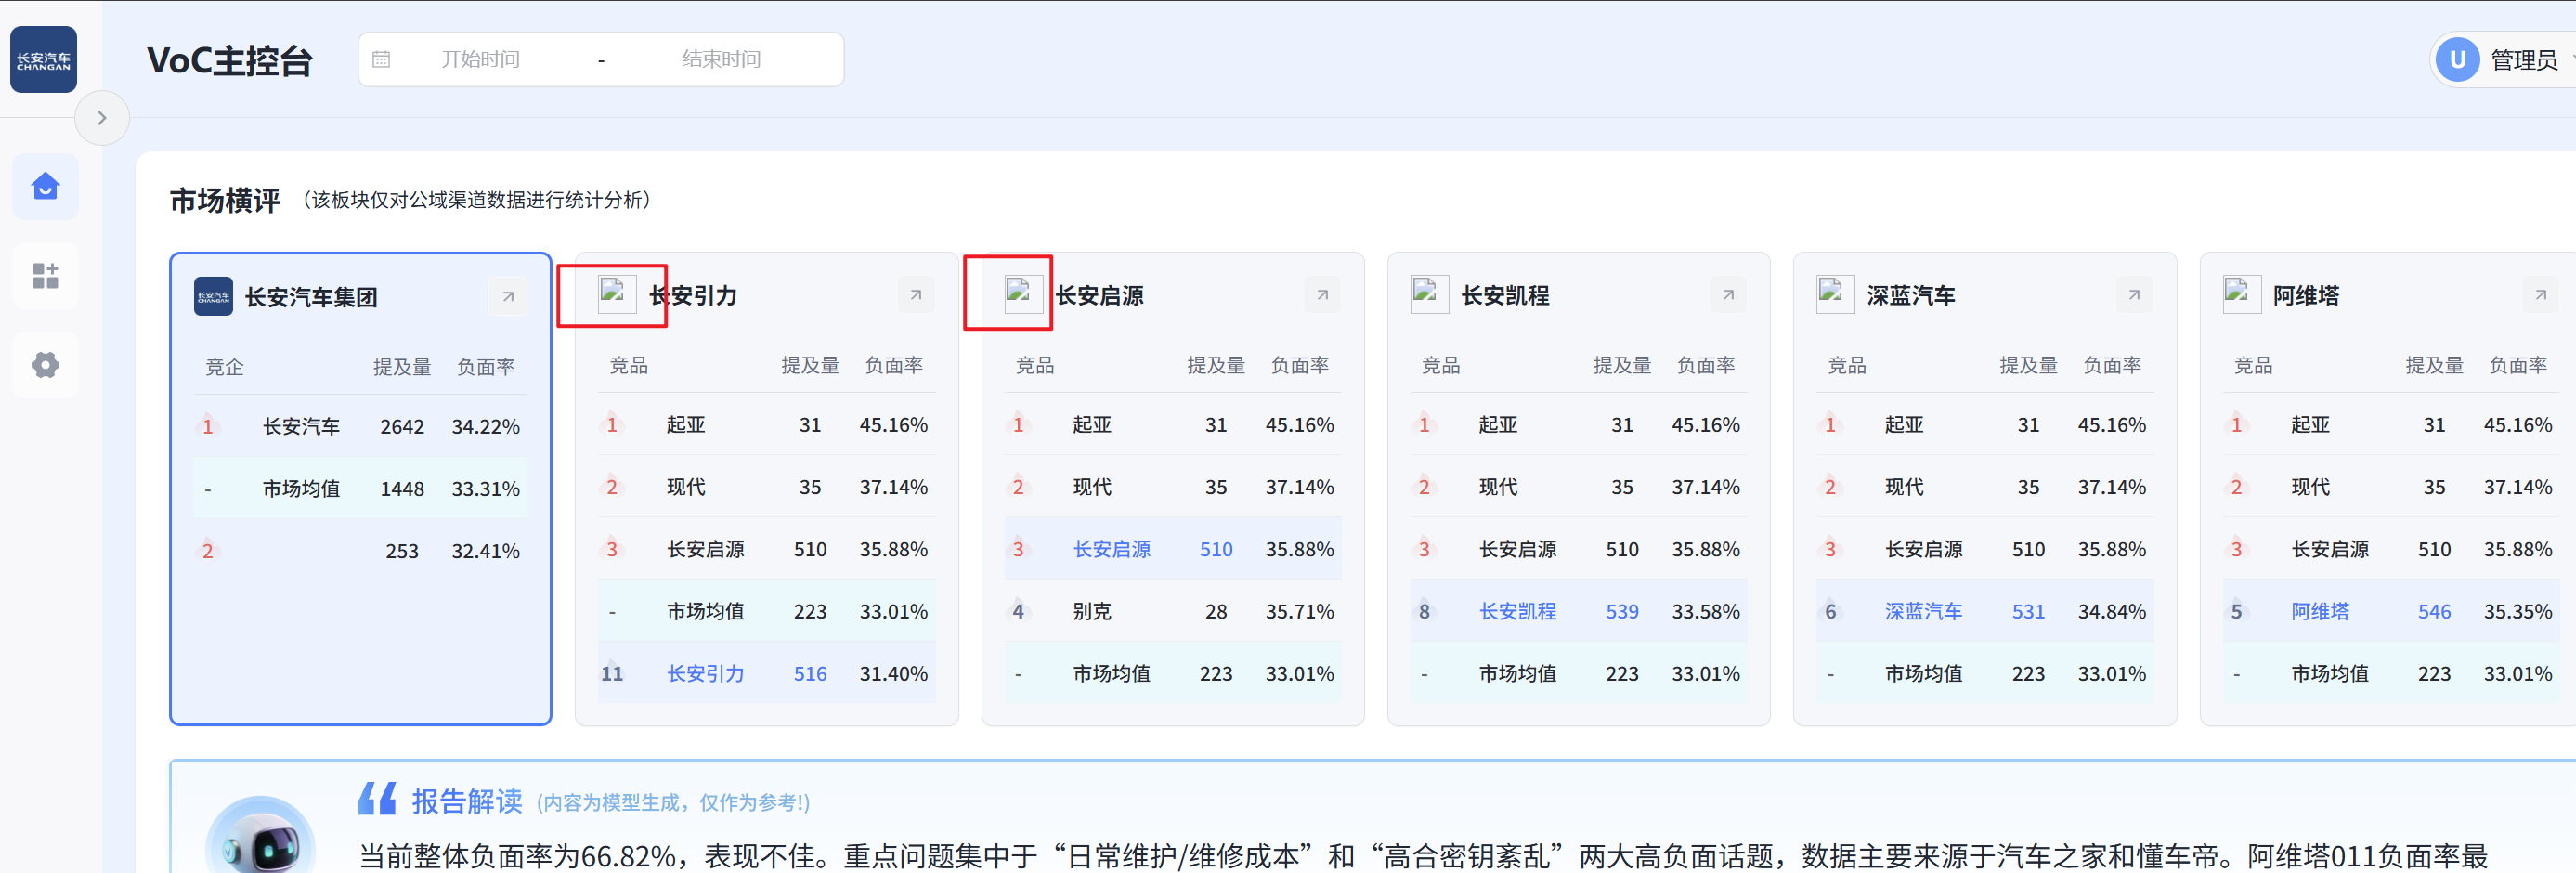Click the 546 mention count link
Screen dimensions: 2576x873
(x=2434, y=611)
